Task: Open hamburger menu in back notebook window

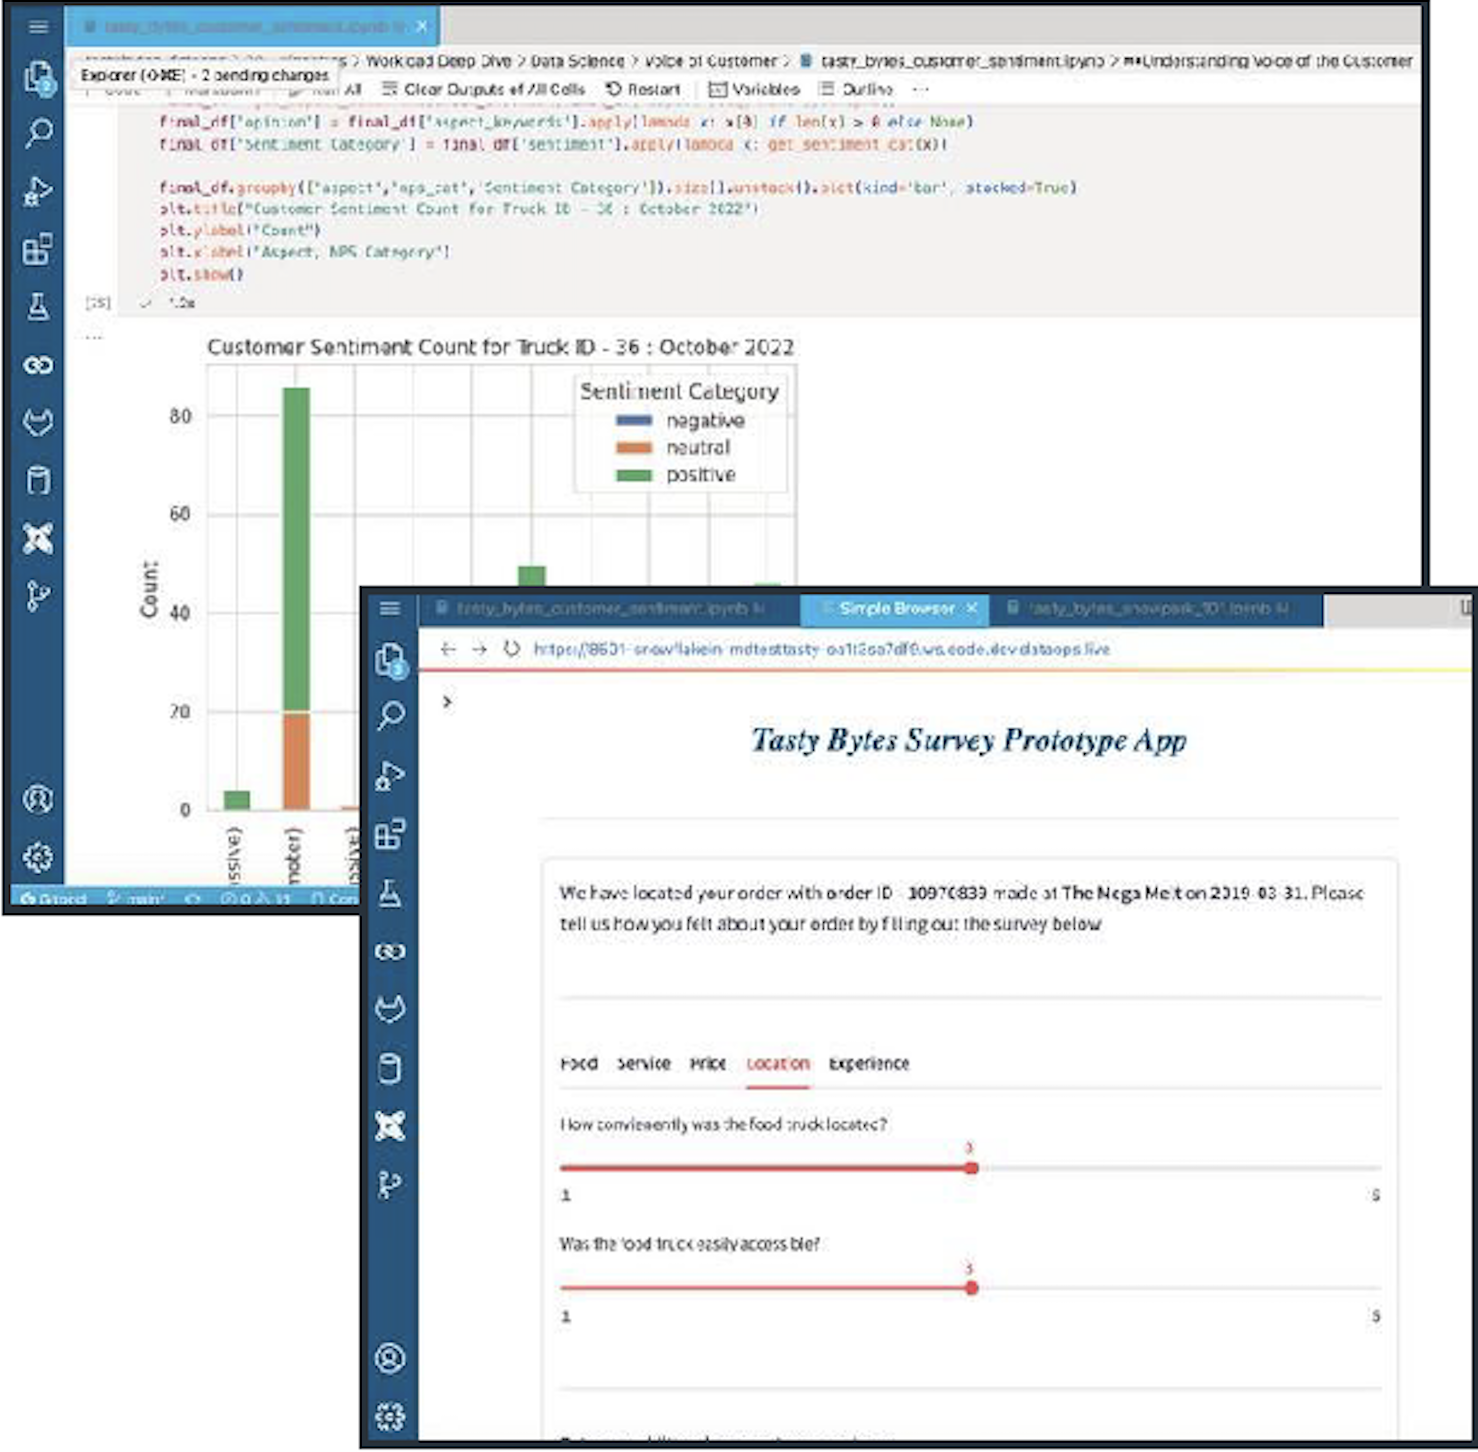Action: click(38, 27)
